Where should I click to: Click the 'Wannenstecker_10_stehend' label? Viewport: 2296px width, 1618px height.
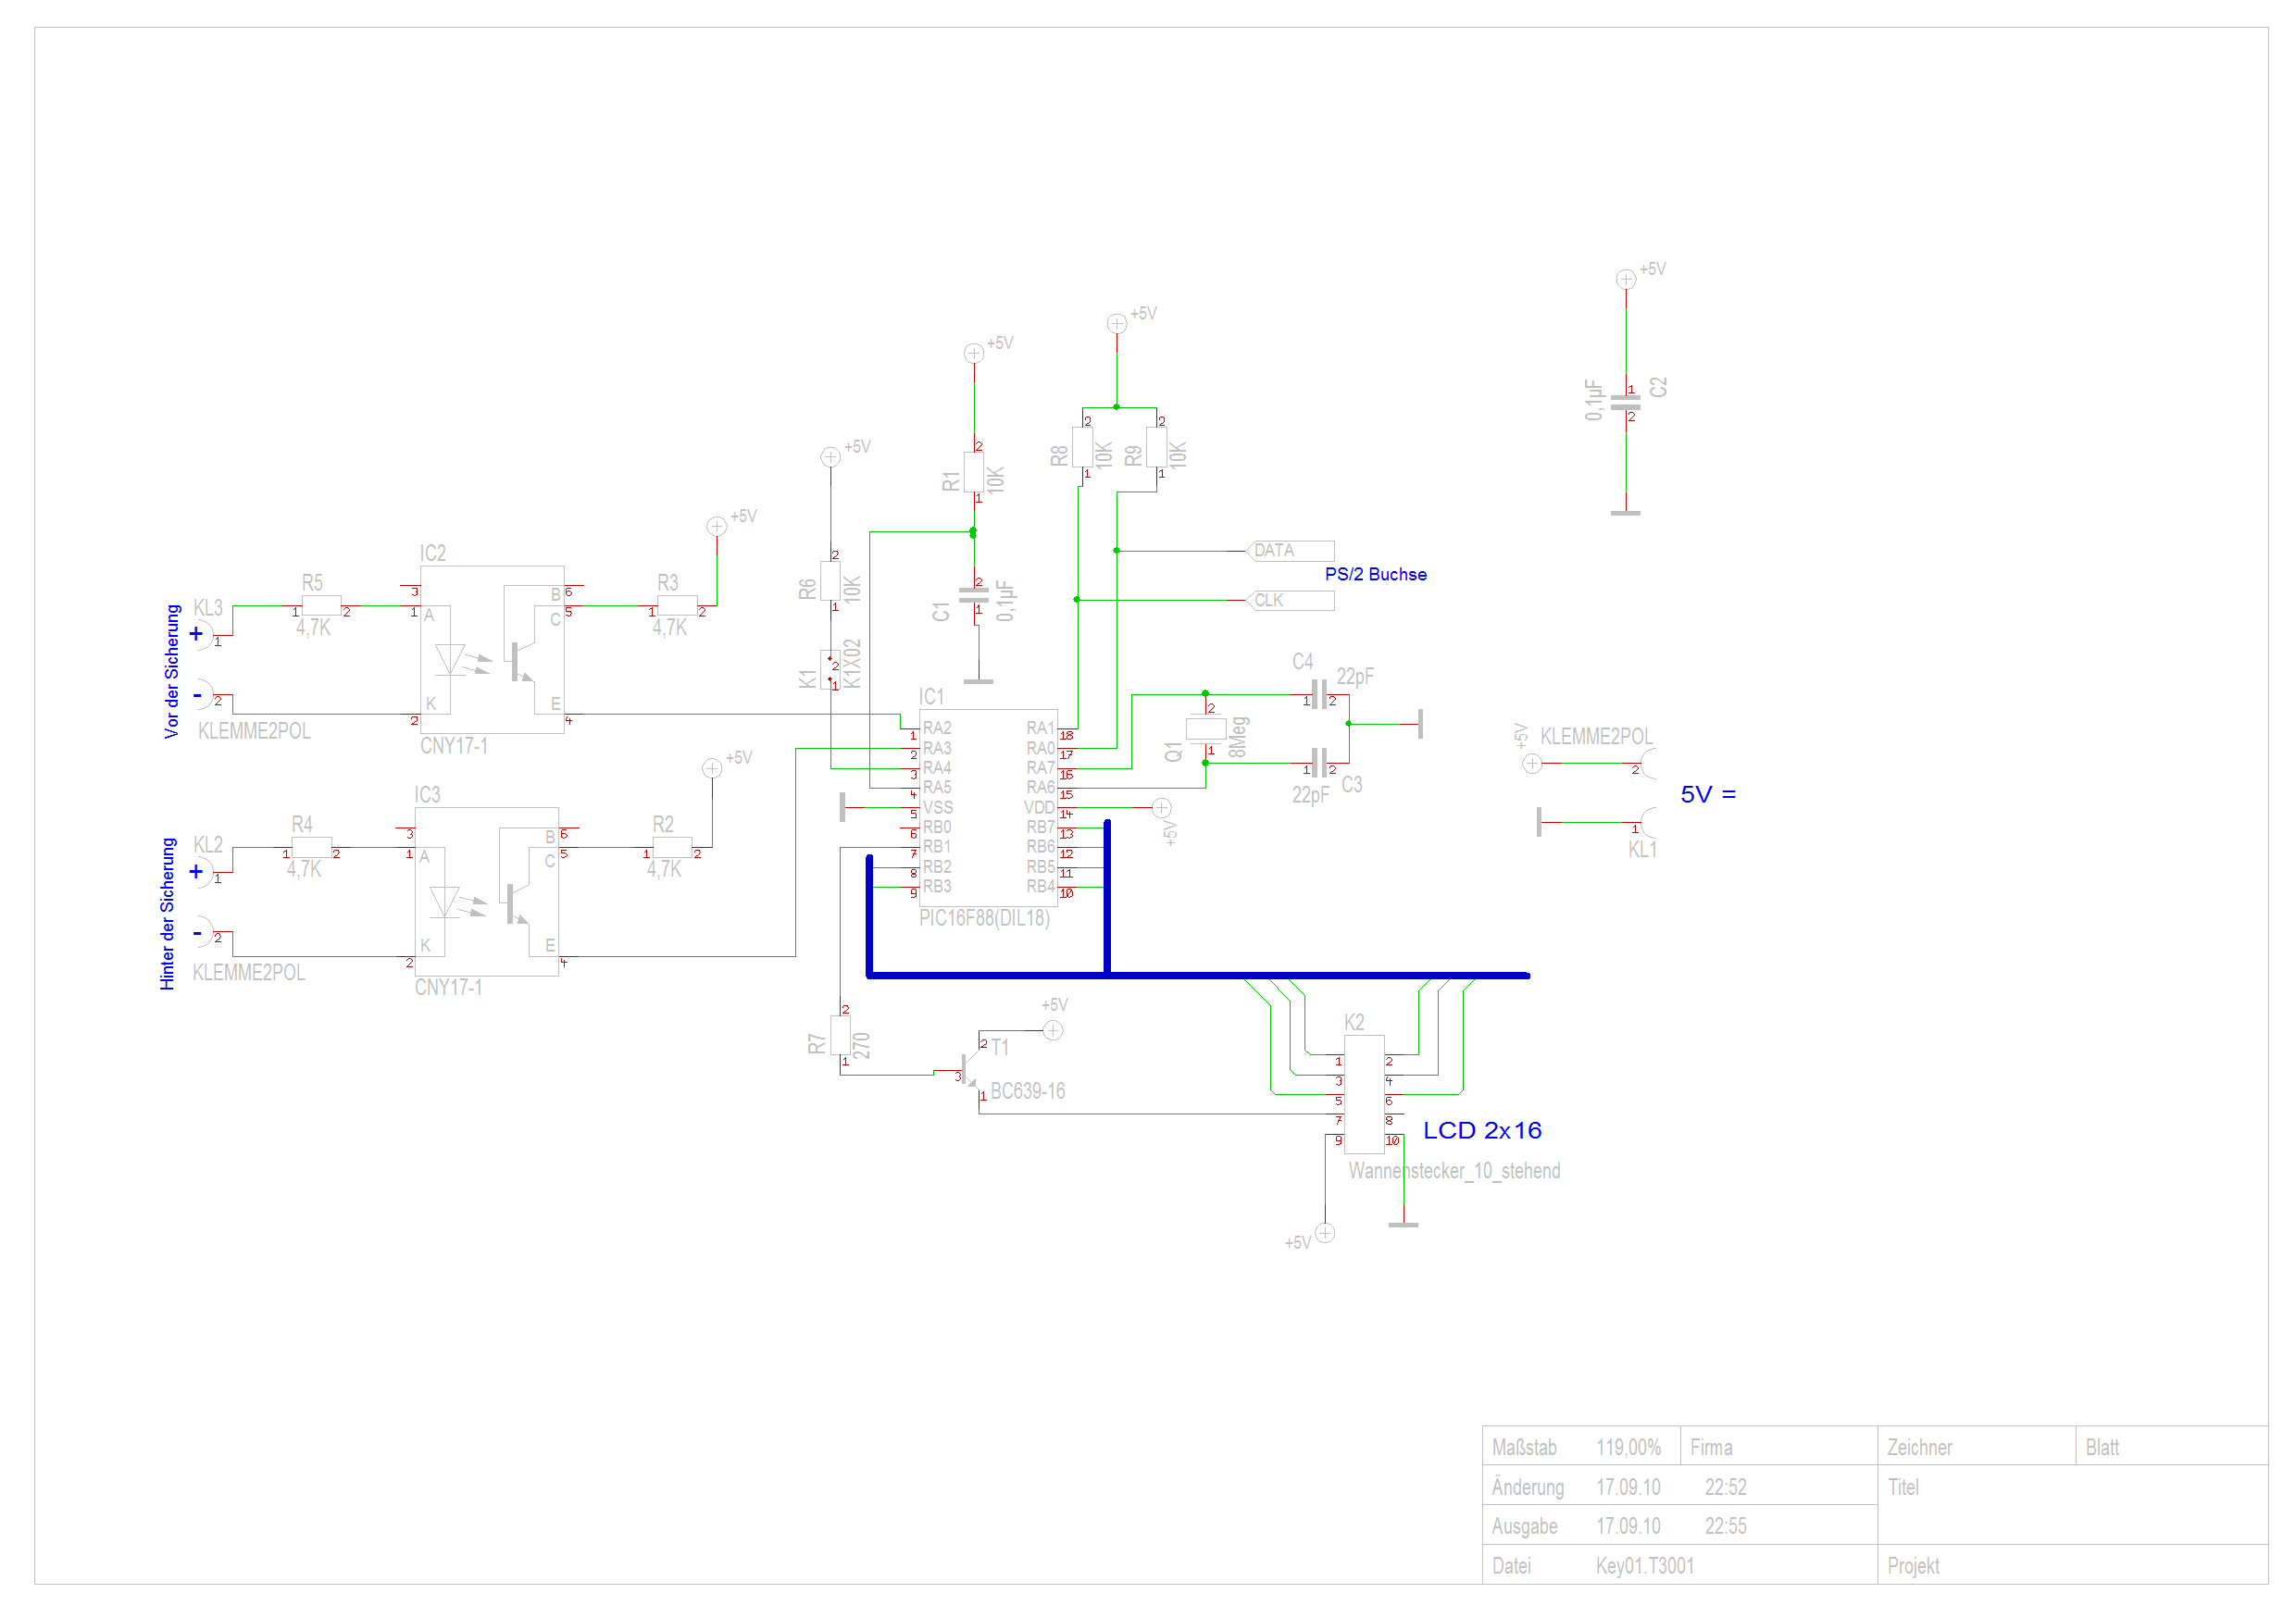pyautogui.click(x=1454, y=1171)
